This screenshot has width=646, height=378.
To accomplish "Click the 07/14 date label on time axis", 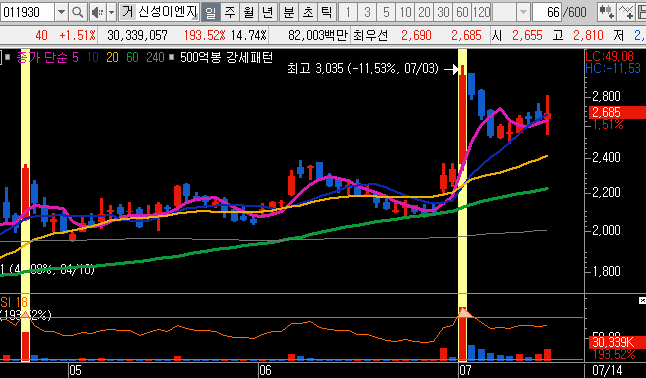I will point(607,370).
